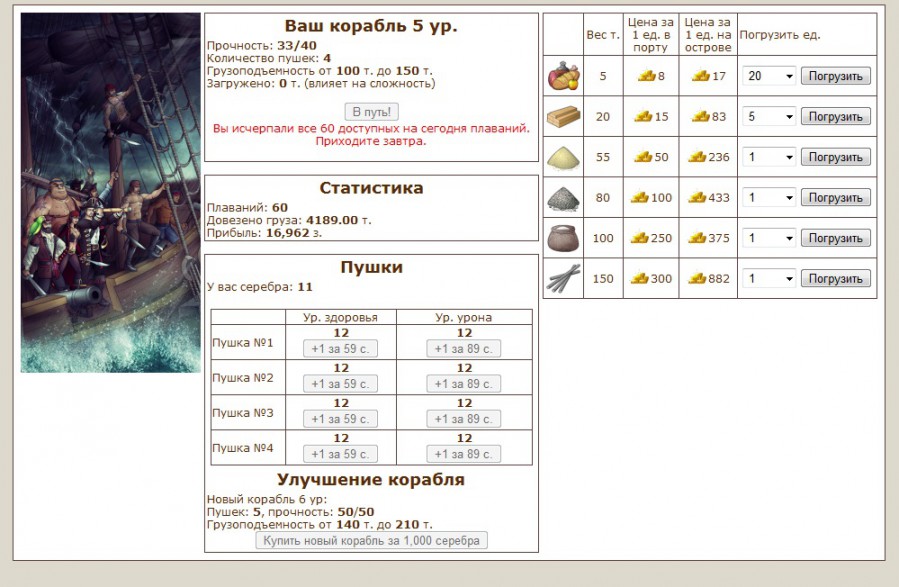Upgrade Пушка №3 damage for 89 silver
This screenshot has width=899, height=587.
pyautogui.click(x=464, y=419)
